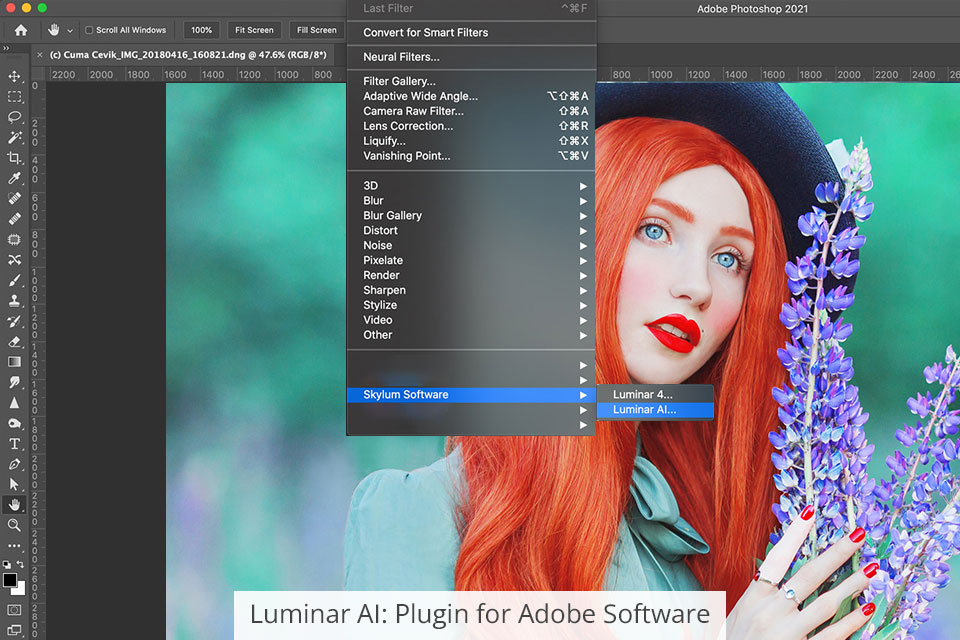Toggle Quick Mask mode icon
960x640 pixels.
click(14, 609)
